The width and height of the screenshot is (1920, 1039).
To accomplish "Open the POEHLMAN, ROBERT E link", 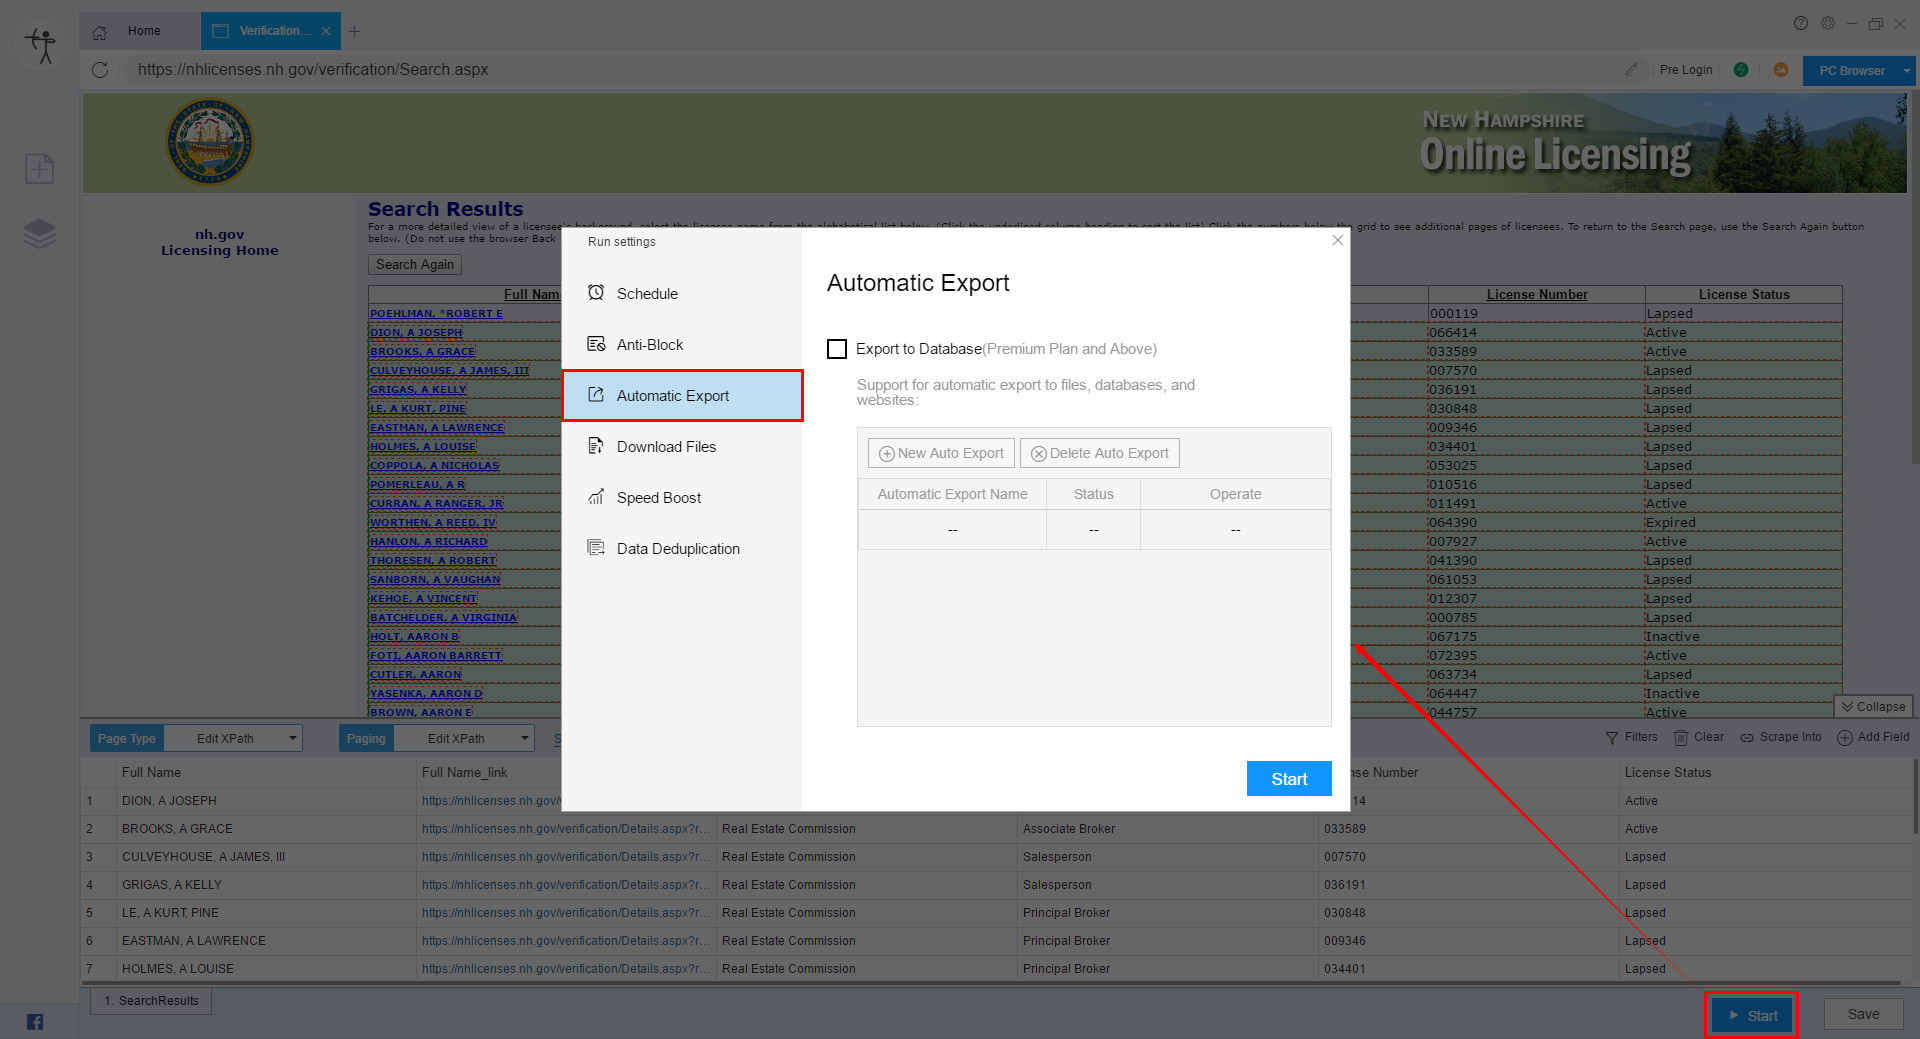I will 436,314.
